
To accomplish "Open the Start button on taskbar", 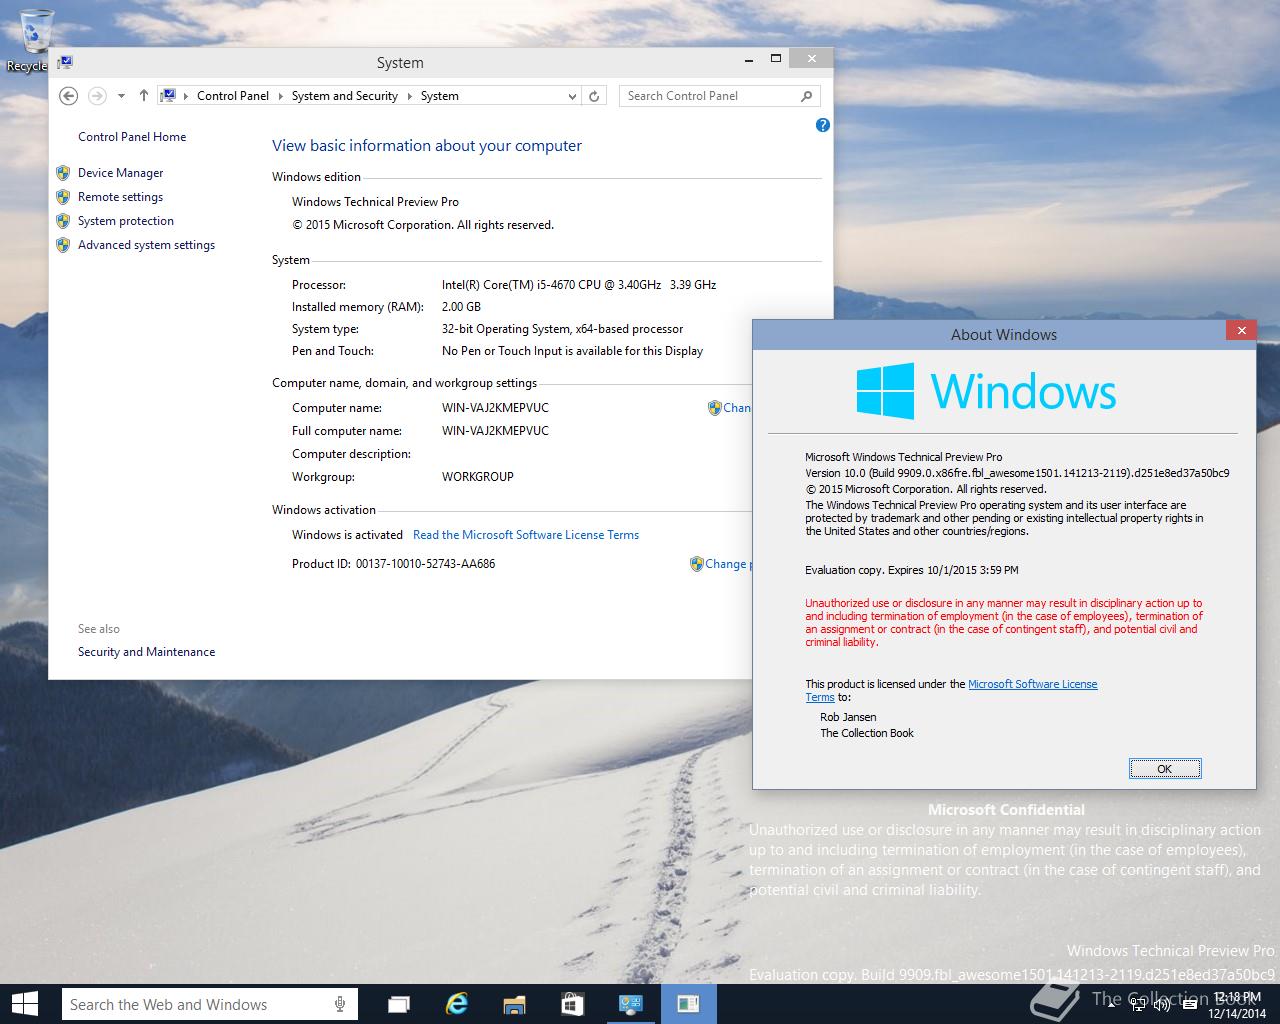I will (x=24, y=1004).
